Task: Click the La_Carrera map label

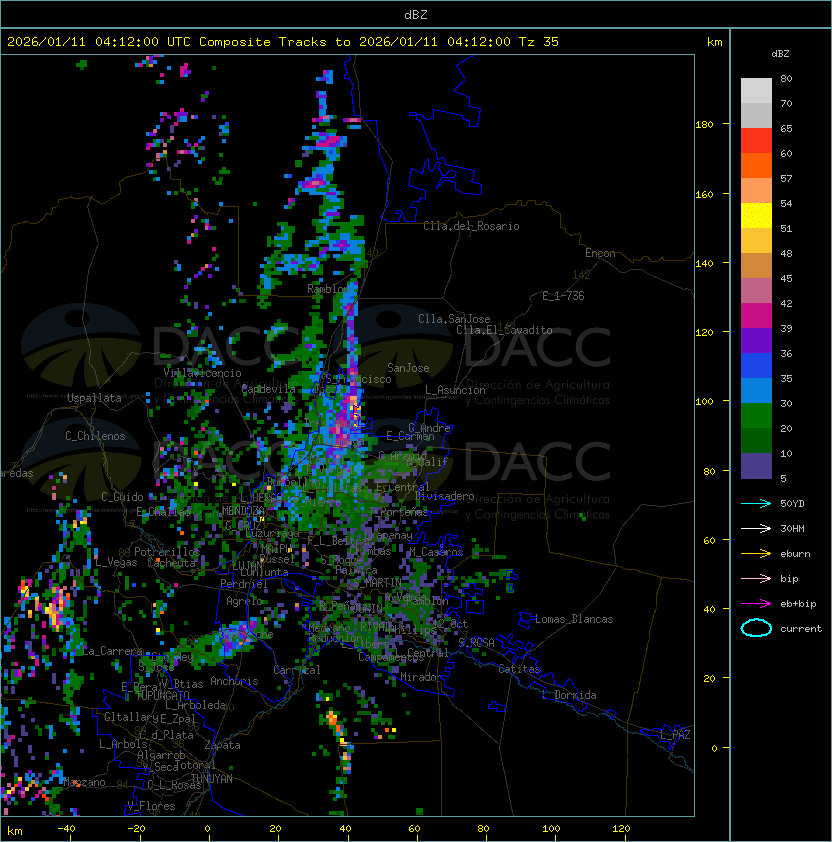Action: (112, 651)
